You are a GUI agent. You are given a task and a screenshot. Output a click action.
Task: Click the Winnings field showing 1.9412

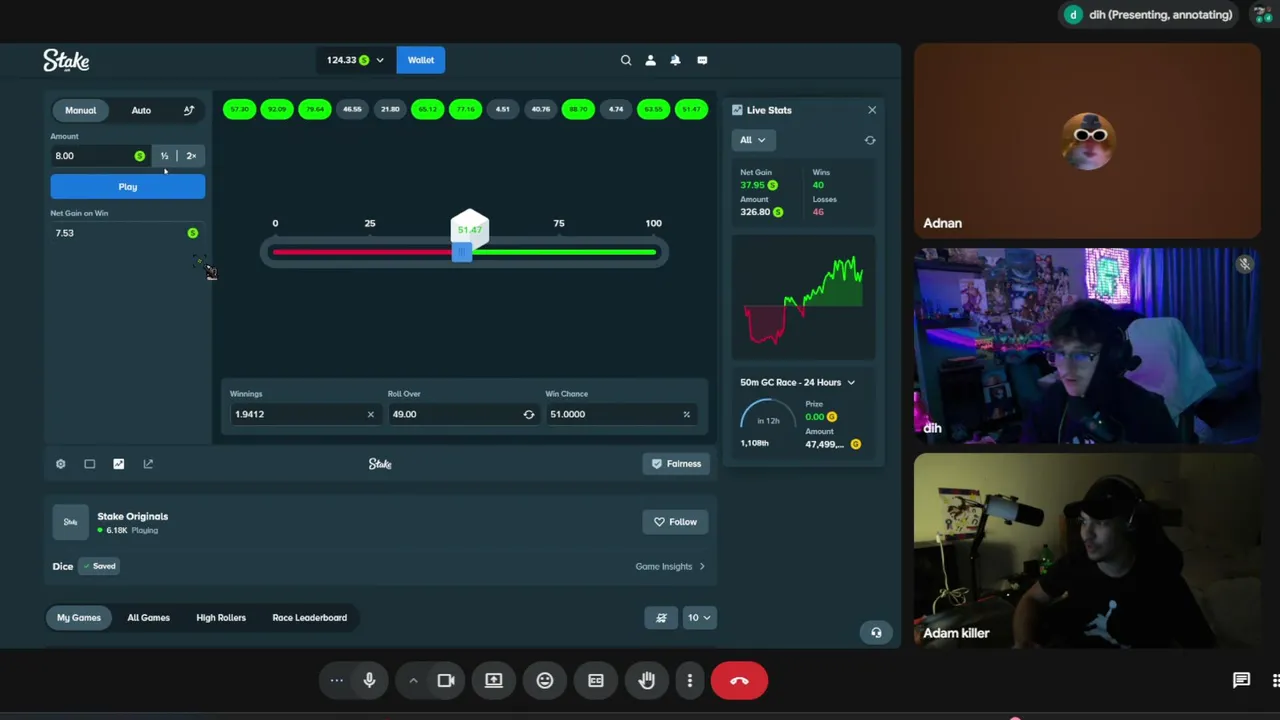tap(304, 414)
